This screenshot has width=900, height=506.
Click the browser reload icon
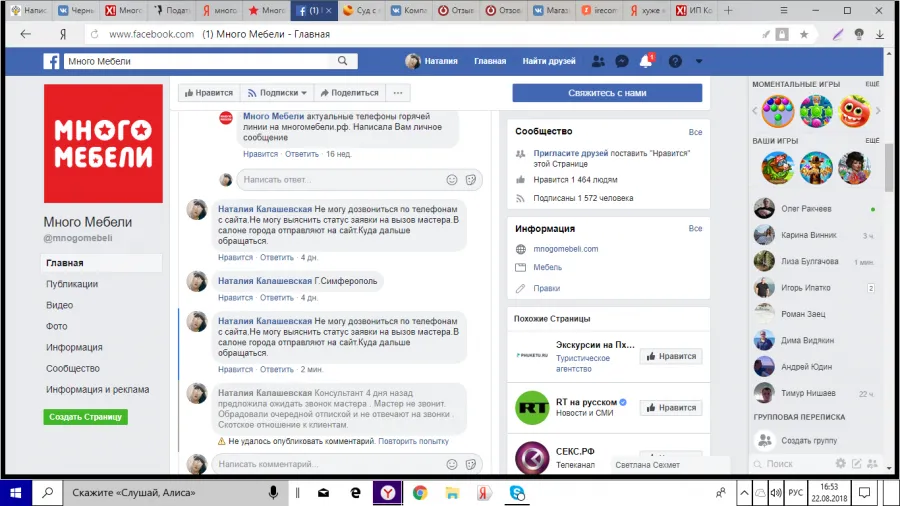click(x=95, y=34)
